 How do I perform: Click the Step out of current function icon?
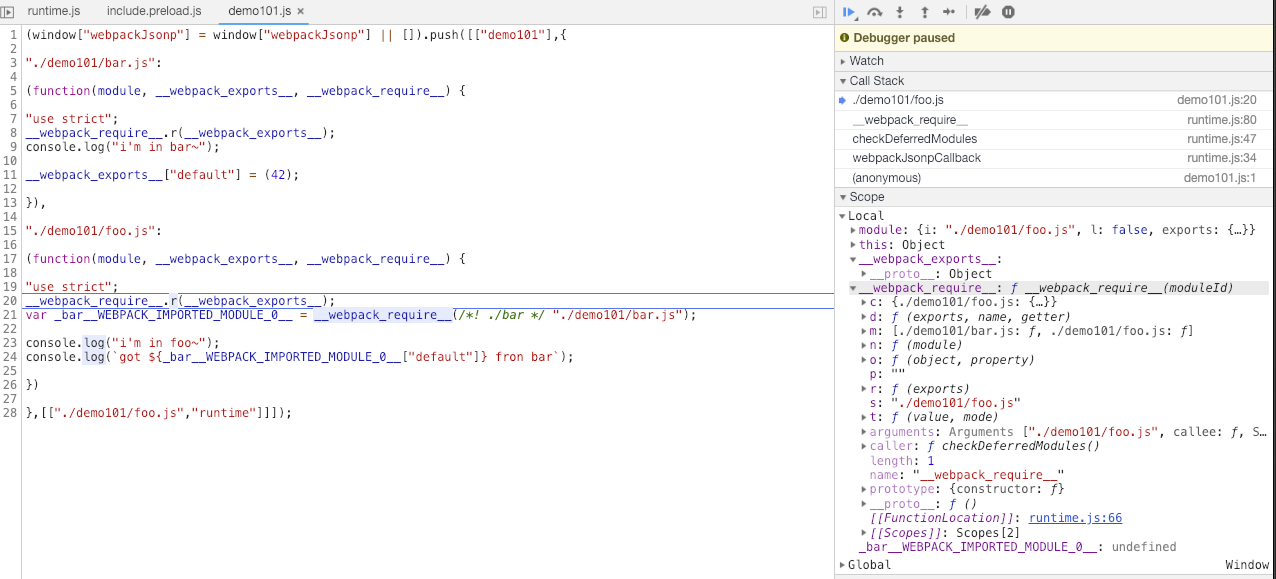coord(925,12)
